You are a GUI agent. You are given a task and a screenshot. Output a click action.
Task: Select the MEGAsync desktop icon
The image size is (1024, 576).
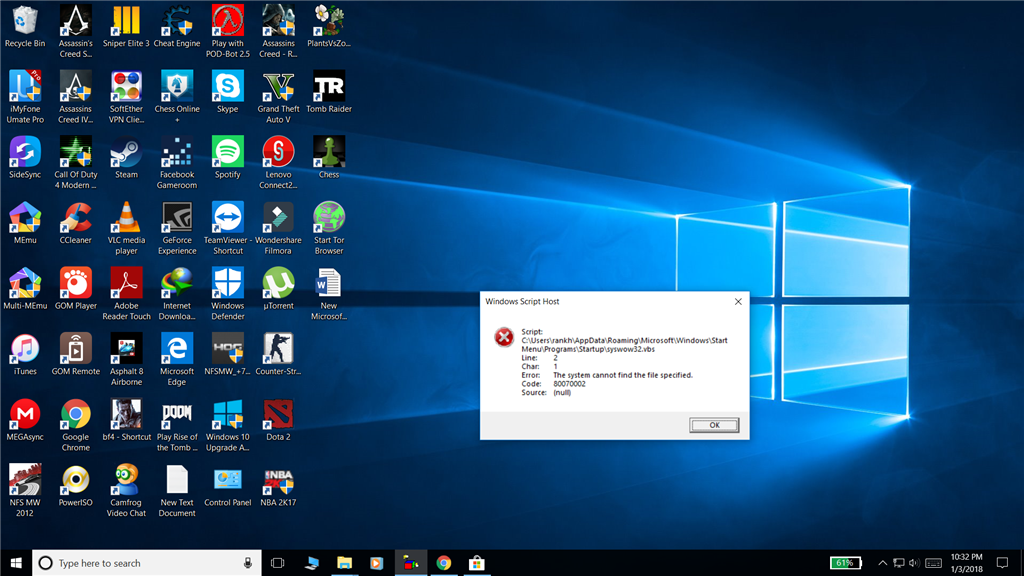tap(25, 420)
